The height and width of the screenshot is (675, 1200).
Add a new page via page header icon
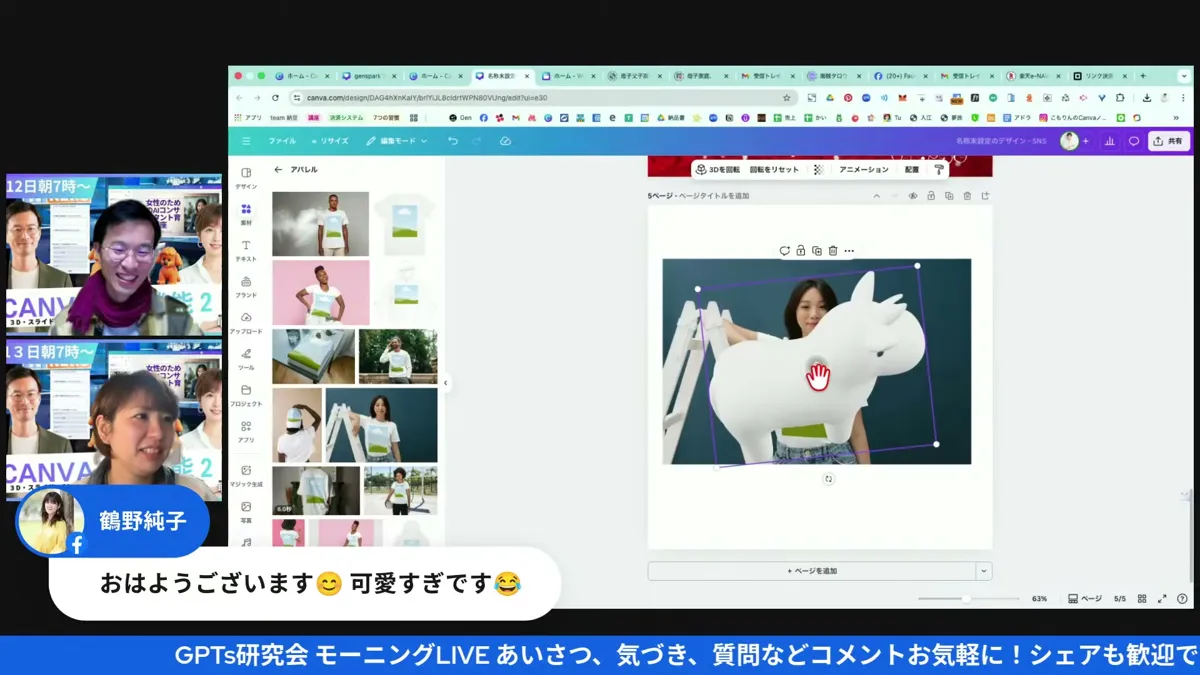(x=985, y=196)
